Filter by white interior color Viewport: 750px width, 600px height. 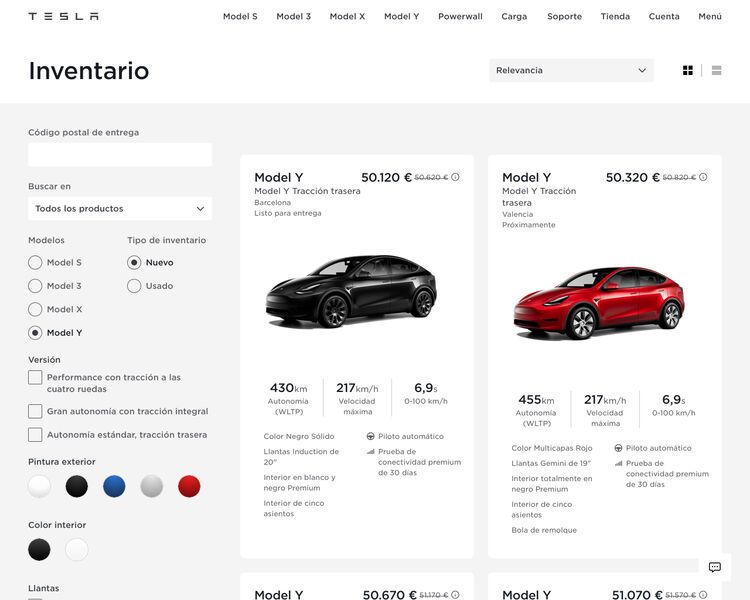pyautogui.click(x=77, y=549)
